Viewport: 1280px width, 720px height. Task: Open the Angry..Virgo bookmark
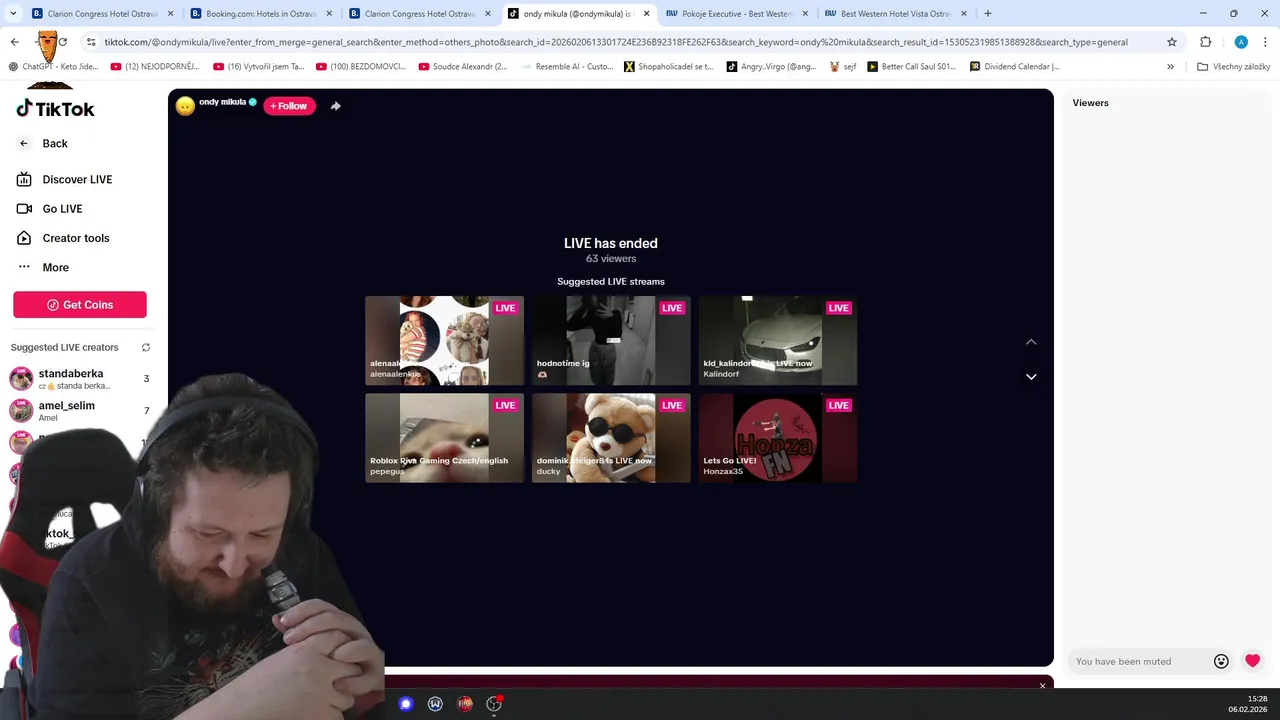click(x=771, y=66)
